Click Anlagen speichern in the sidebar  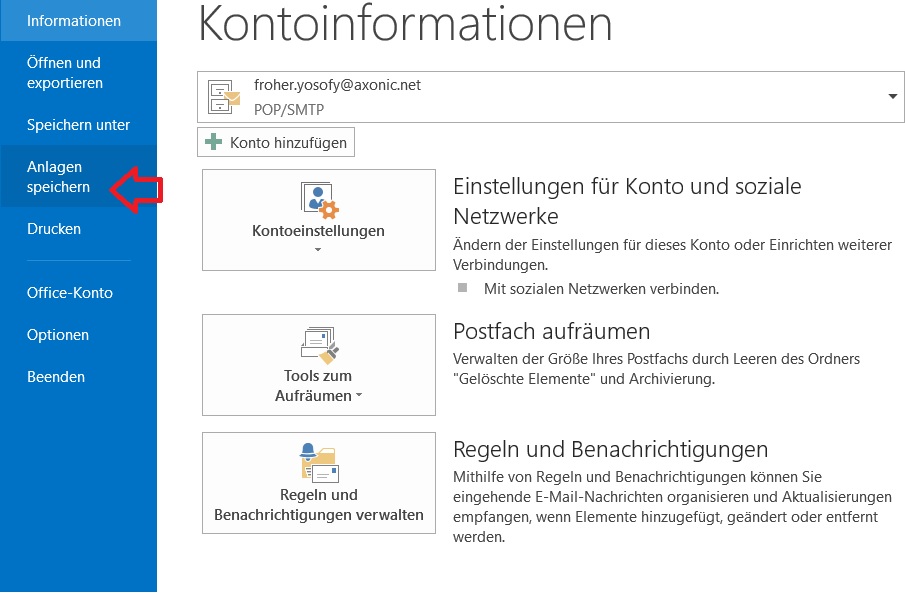click(x=78, y=177)
